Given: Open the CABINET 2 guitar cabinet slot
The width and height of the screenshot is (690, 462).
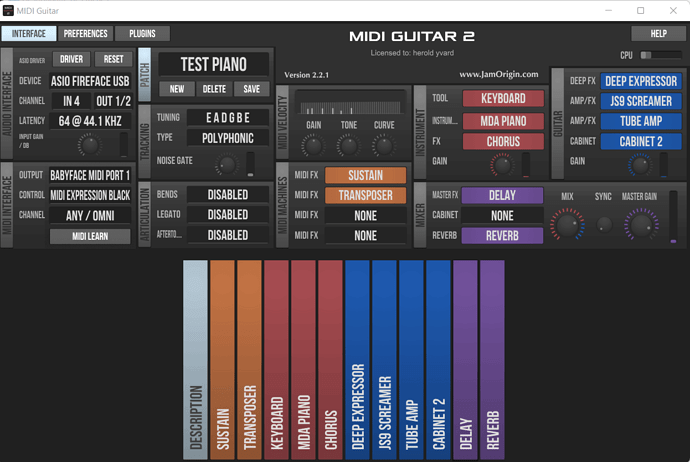Looking at the screenshot, I should pyautogui.click(x=641, y=141).
